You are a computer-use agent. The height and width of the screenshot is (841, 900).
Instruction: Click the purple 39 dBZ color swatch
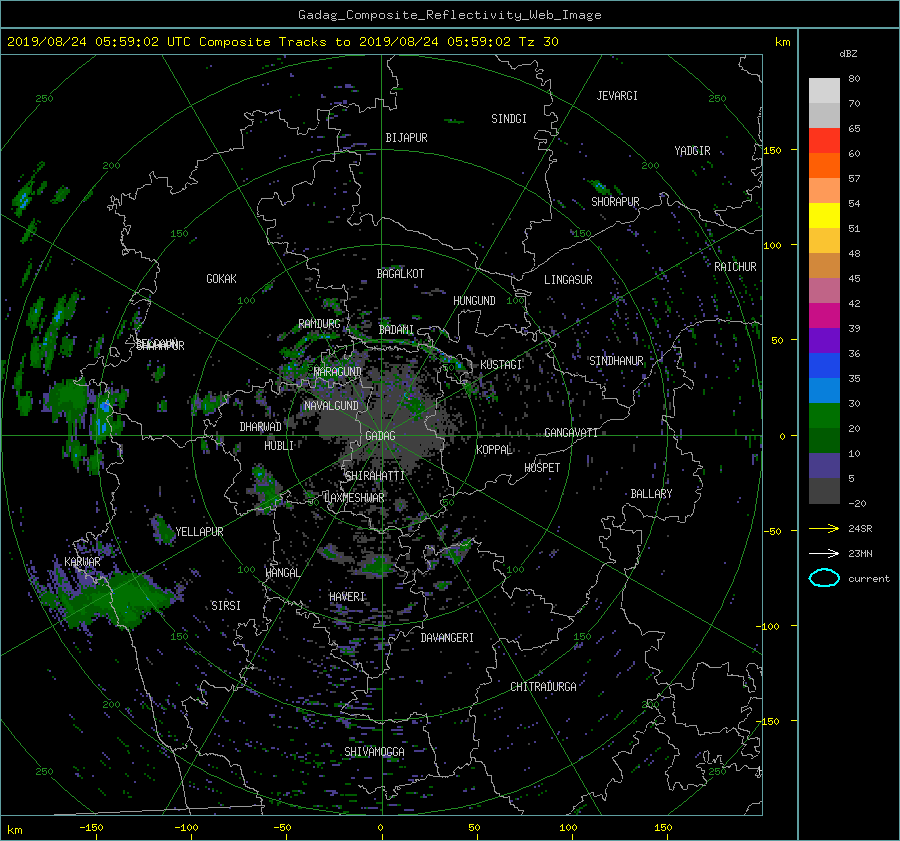tap(824, 340)
